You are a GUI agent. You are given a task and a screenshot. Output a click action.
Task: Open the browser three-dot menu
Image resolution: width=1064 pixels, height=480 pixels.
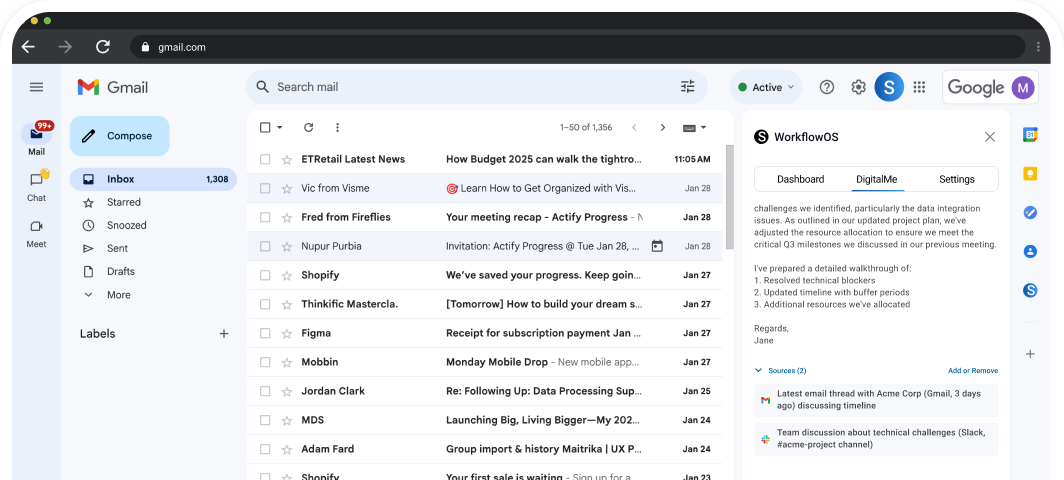(x=1038, y=47)
